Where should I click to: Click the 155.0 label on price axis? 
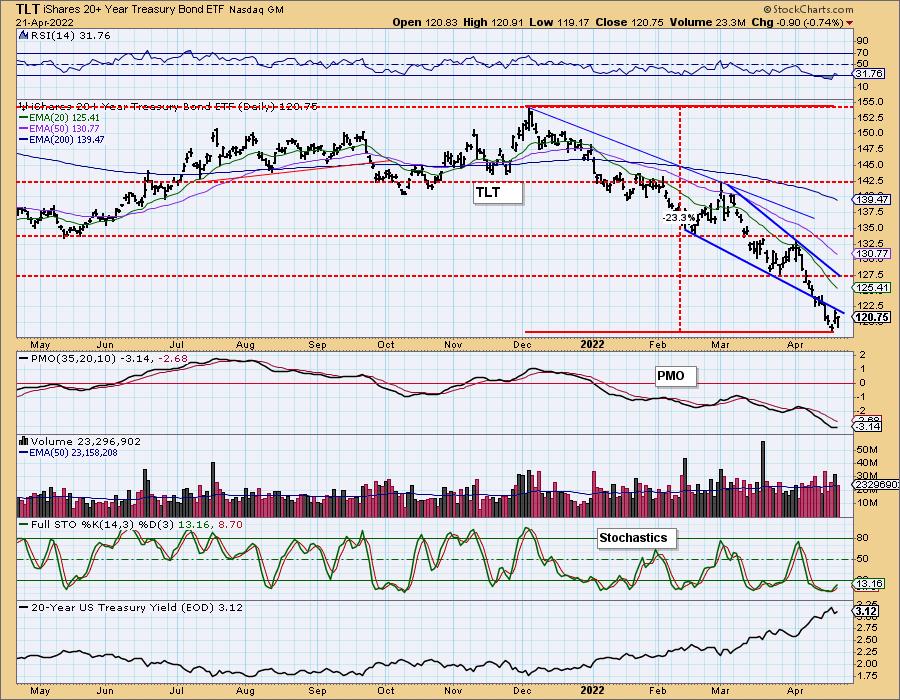click(870, 102)
